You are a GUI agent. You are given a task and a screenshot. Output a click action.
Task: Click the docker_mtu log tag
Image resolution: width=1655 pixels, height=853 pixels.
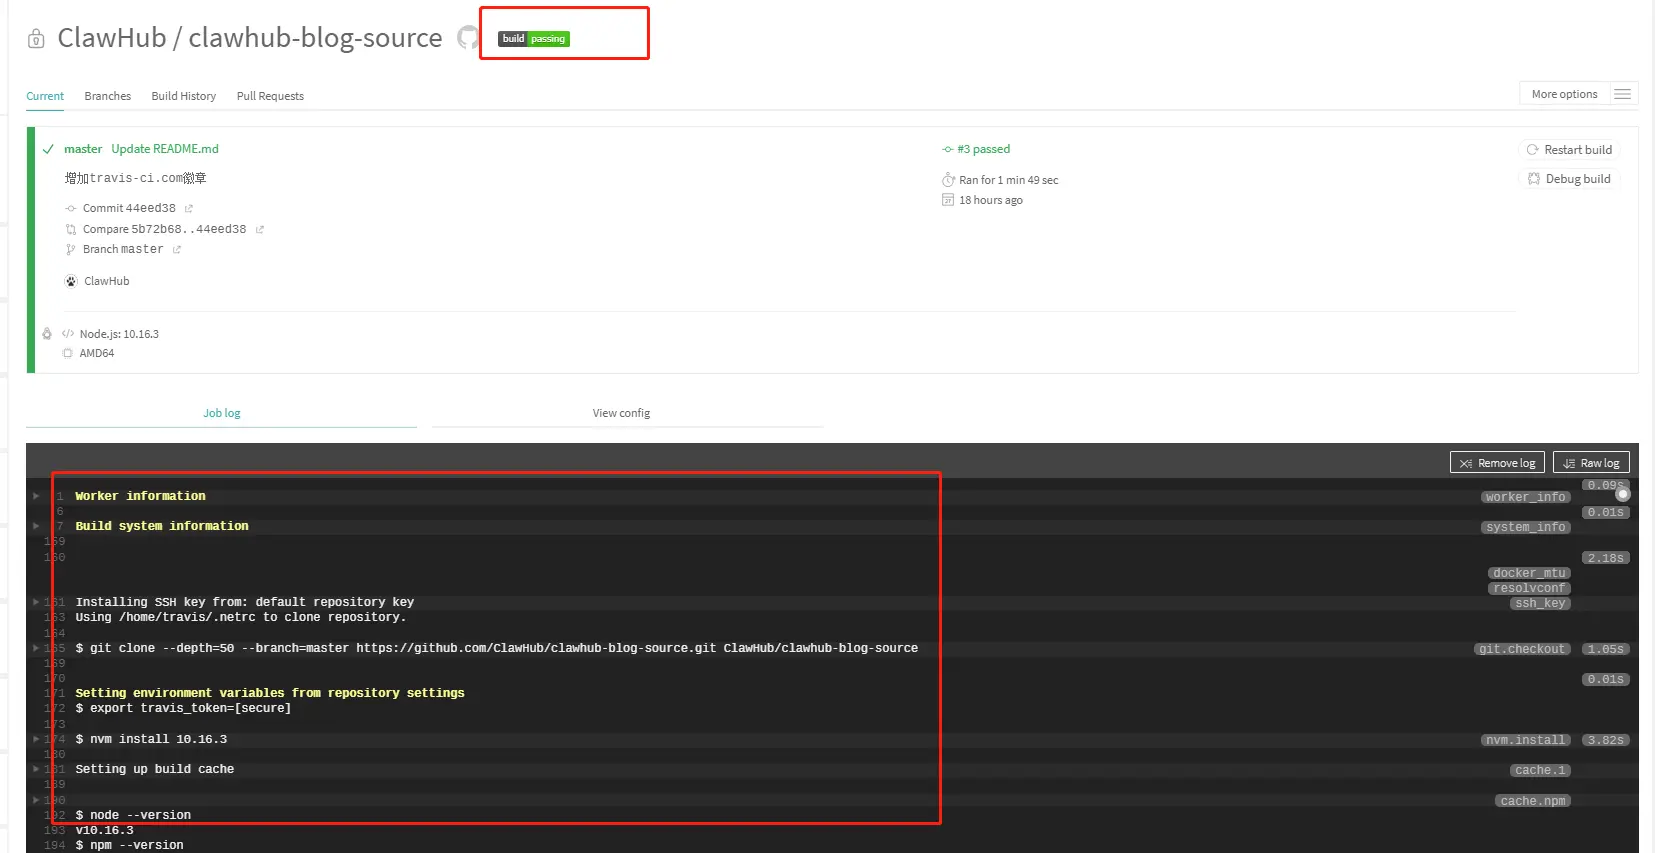(x=1529, y=573)
